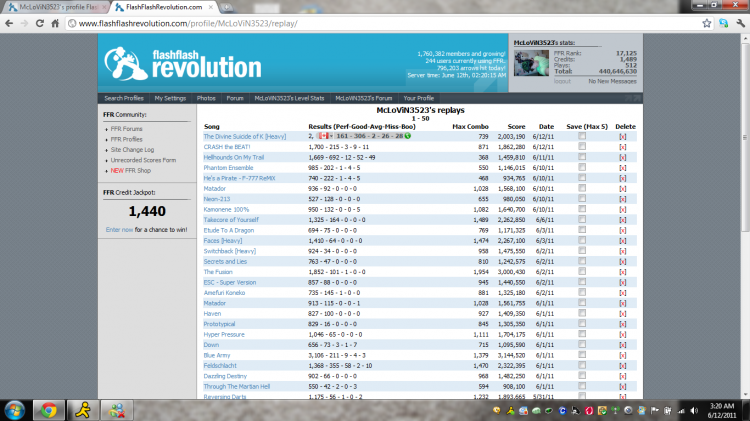Click the logout link
750x421 pixels.
pyautogui.click(x=562, y=81)
